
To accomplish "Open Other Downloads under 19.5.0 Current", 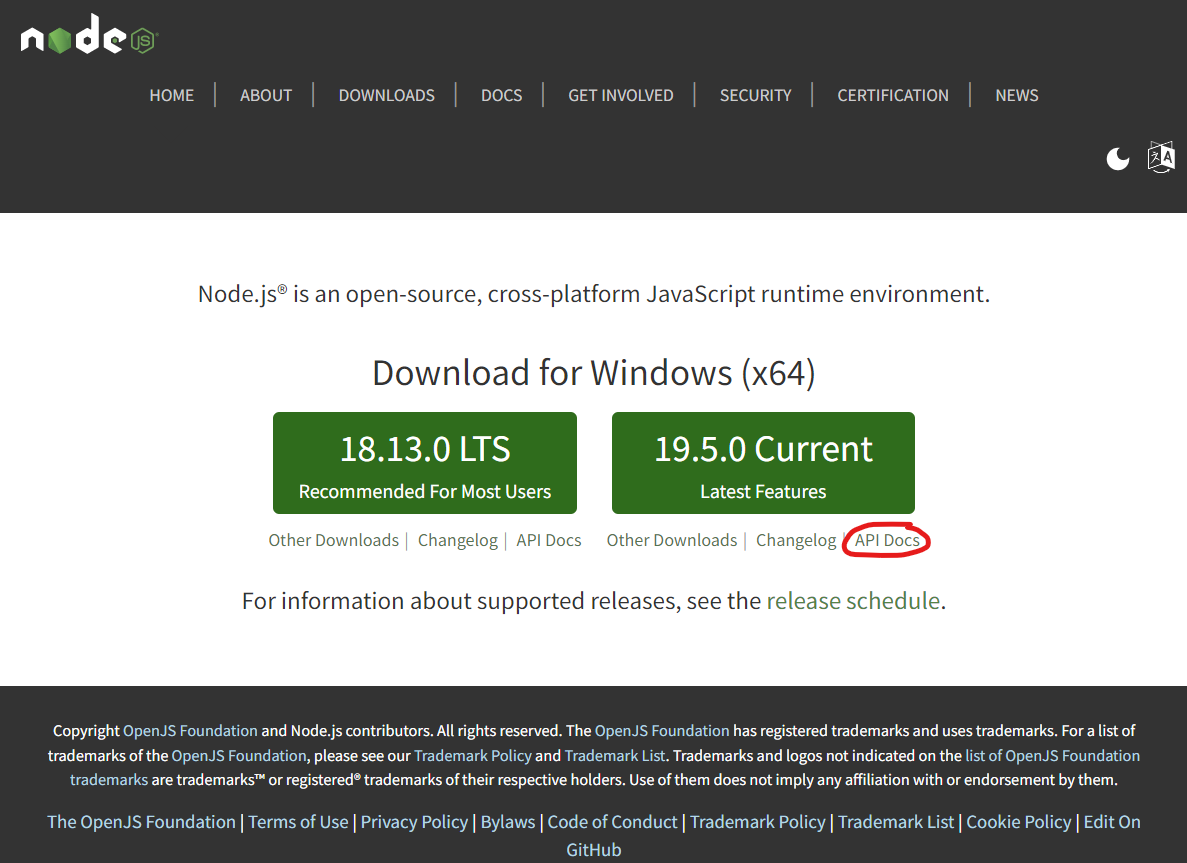I will (671, 540).
